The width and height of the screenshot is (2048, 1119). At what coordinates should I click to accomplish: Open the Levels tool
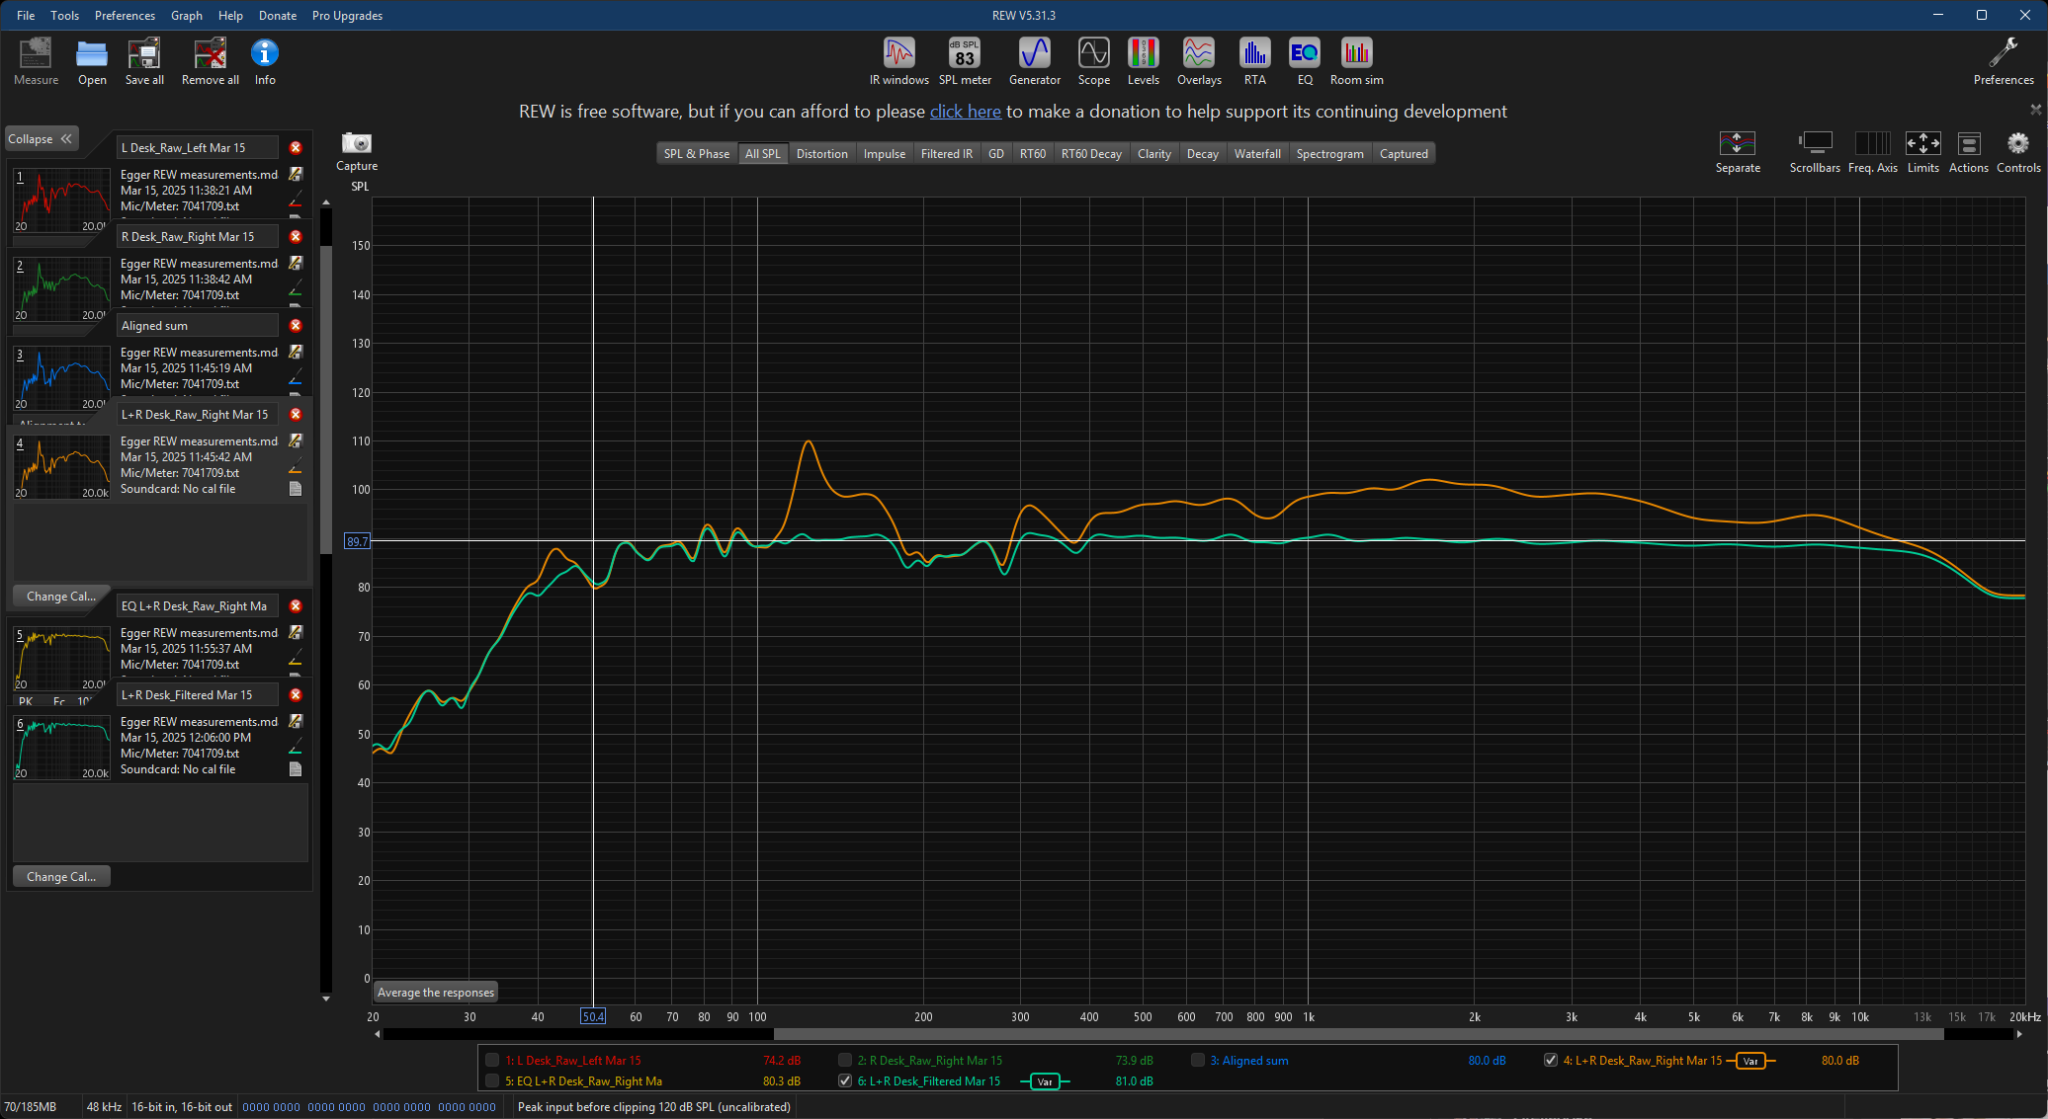click(x=1143, y=61)
